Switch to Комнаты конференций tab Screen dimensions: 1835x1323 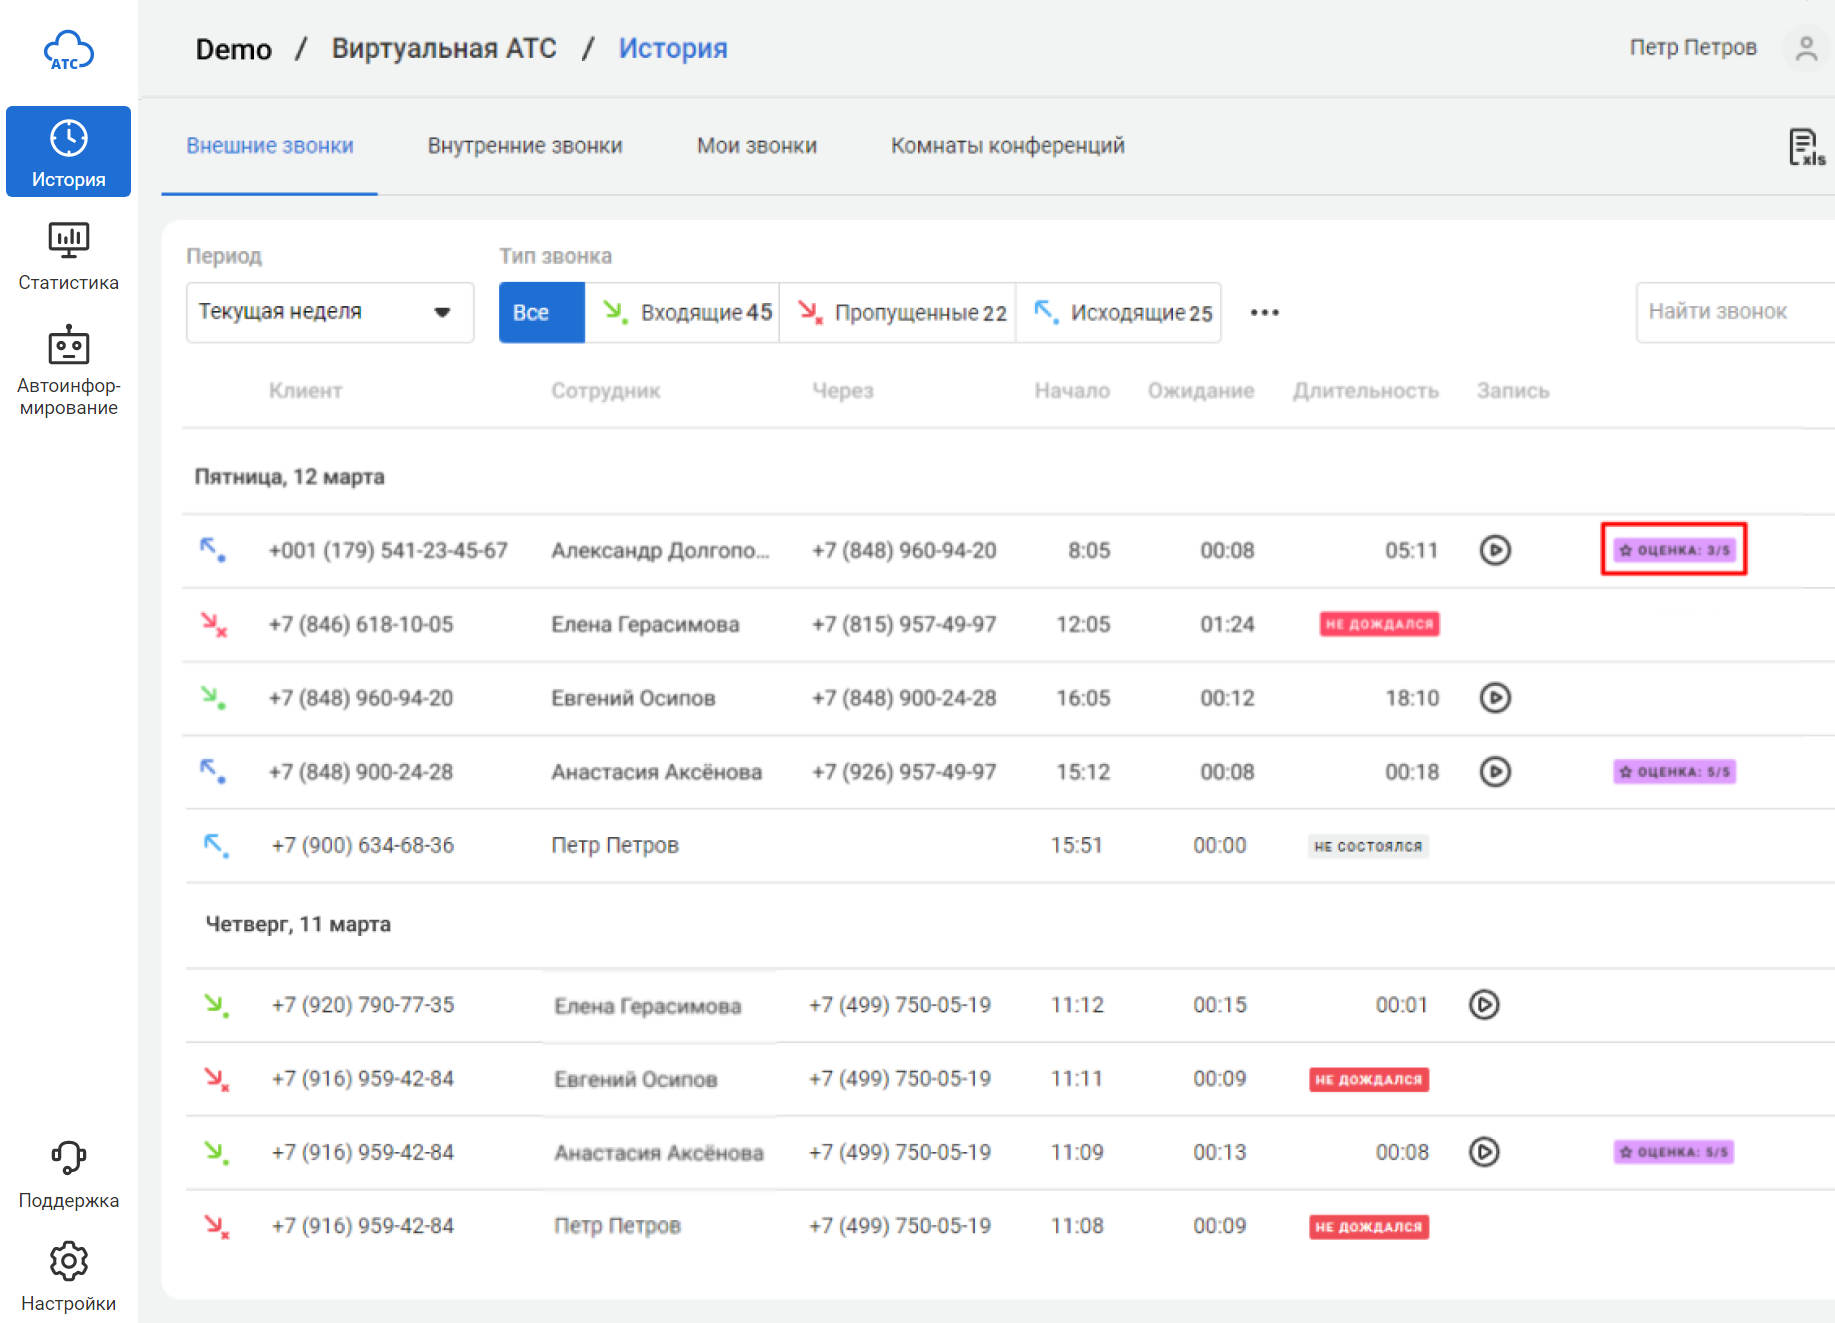[x=1007, y=146]
